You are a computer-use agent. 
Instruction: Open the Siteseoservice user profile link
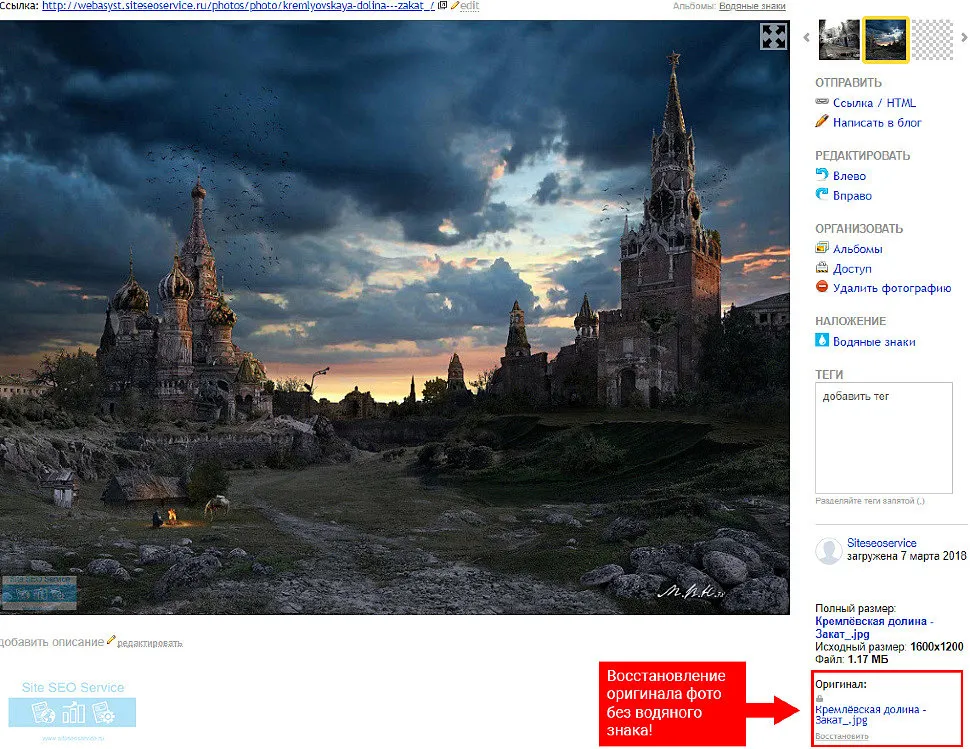coord(882,543)
